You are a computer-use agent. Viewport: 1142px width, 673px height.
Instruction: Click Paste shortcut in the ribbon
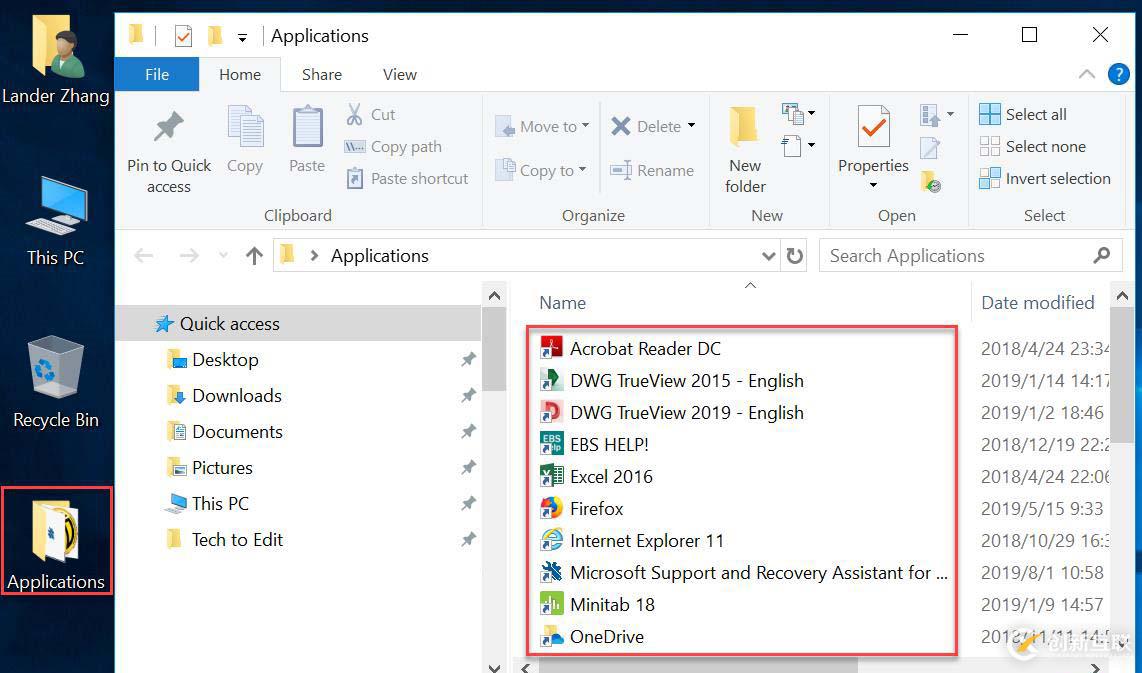(x=407, y=178)
